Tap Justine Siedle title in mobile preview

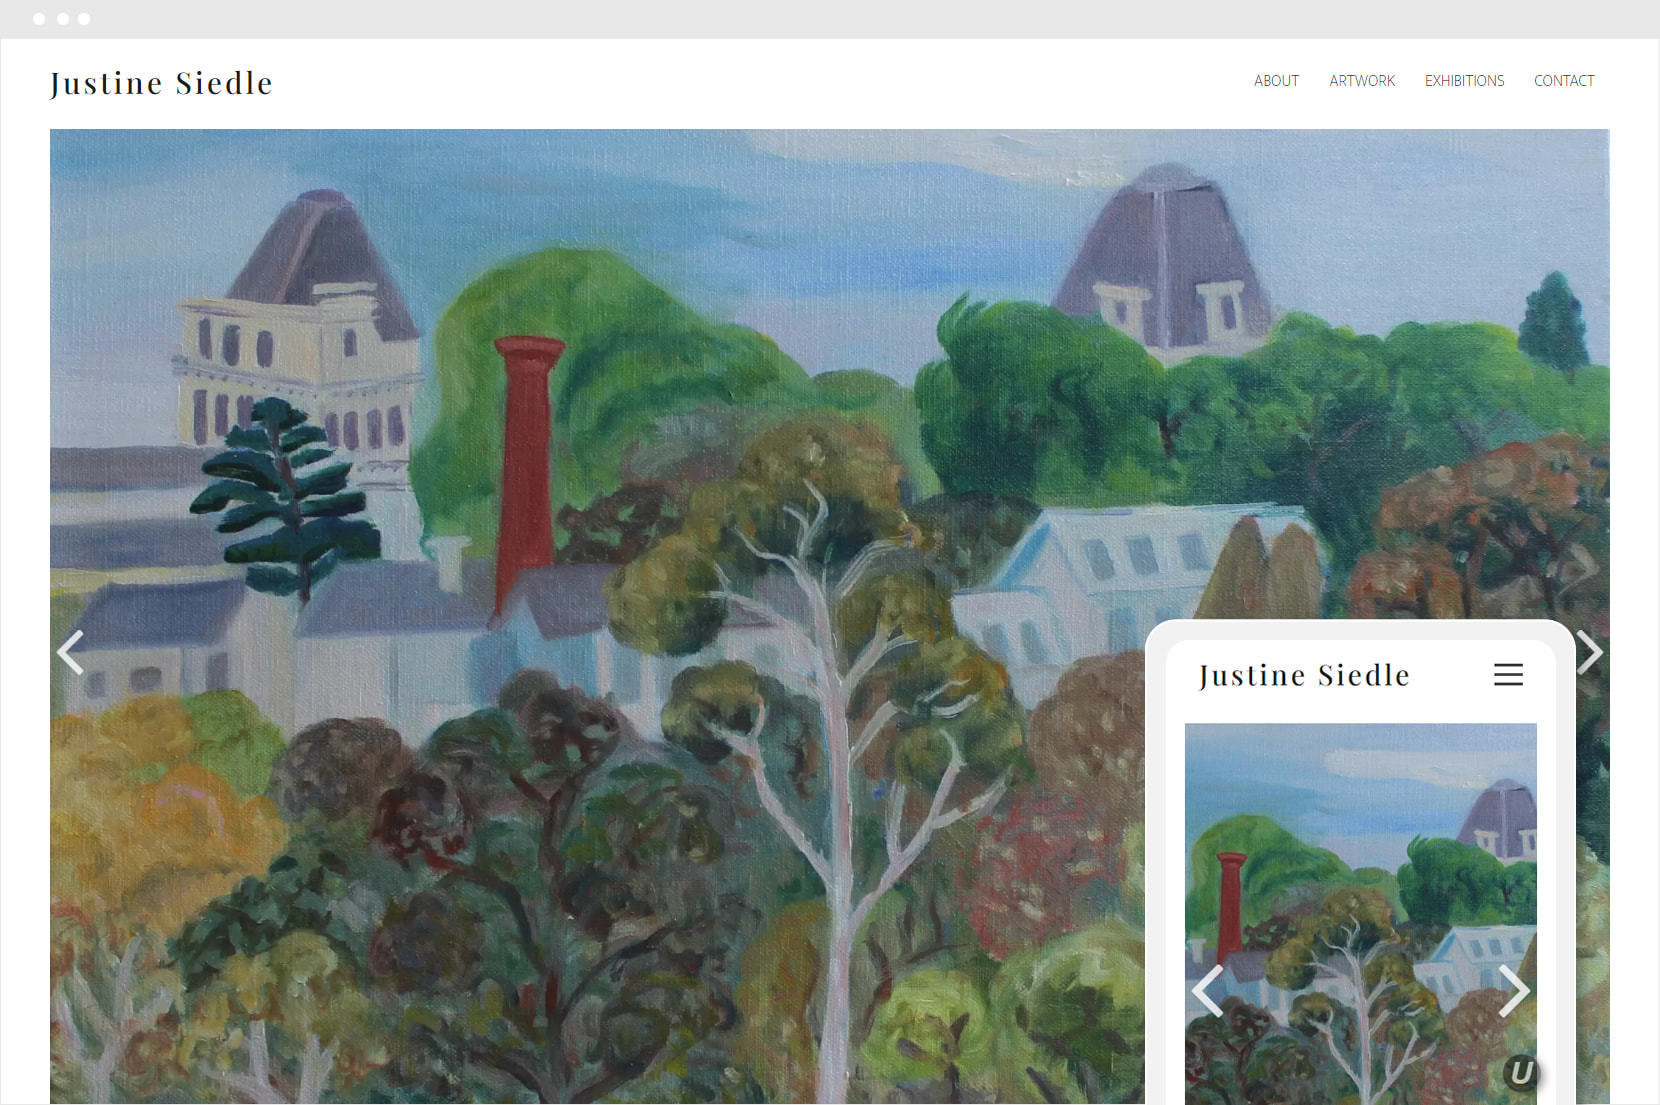coord(1304,676)
